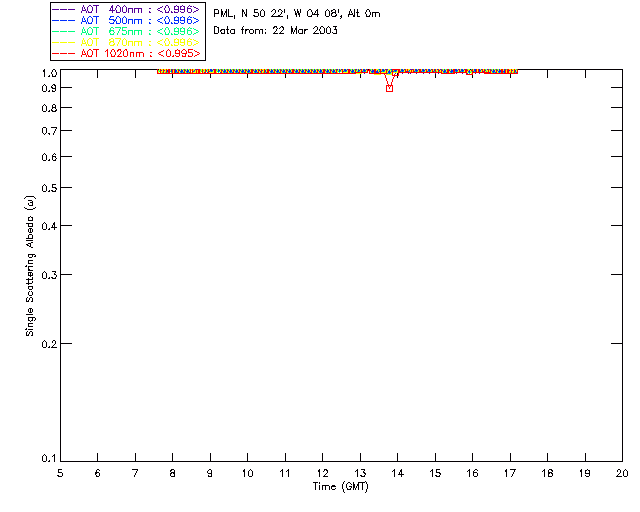Image resolution: width=640 pixels, height=512 pixels.
Task: Click the 0.1 y-axis tick label
Action: point(49,459)
